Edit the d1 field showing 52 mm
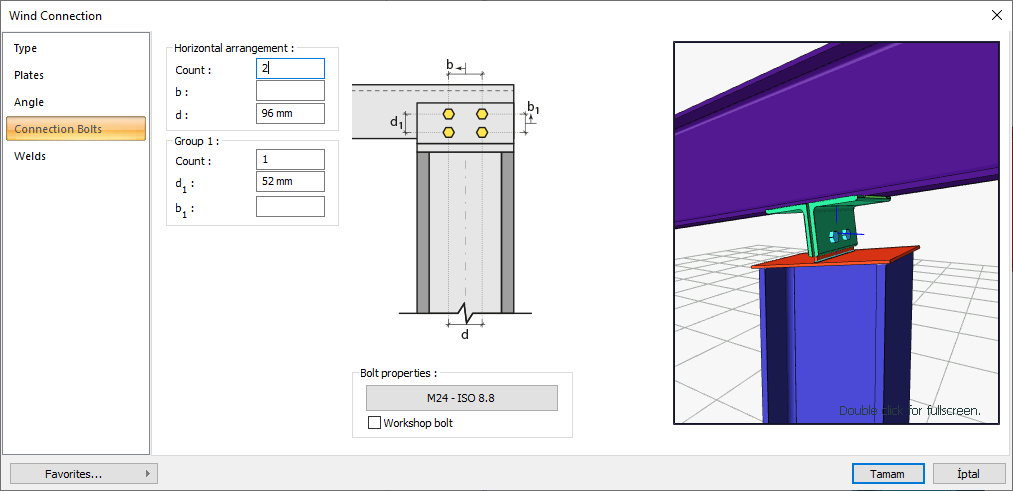The height and width of the screenshot is (491, 1013). 290,182
